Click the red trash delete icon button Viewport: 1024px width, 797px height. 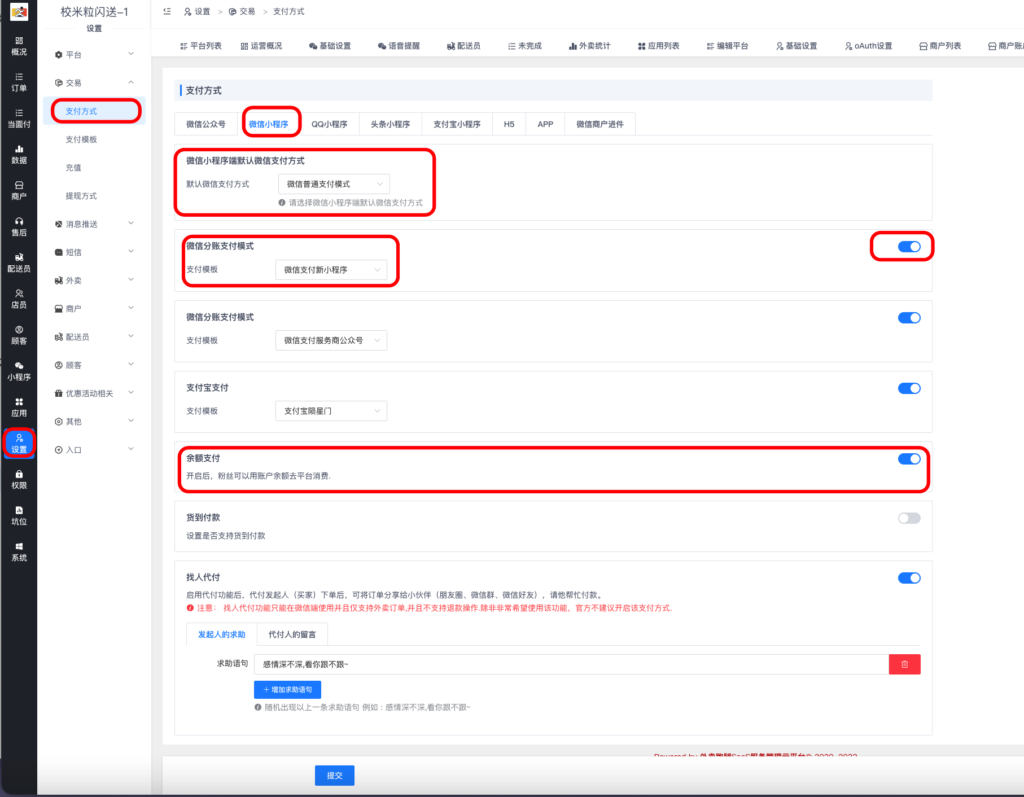(x=904, y=664)
